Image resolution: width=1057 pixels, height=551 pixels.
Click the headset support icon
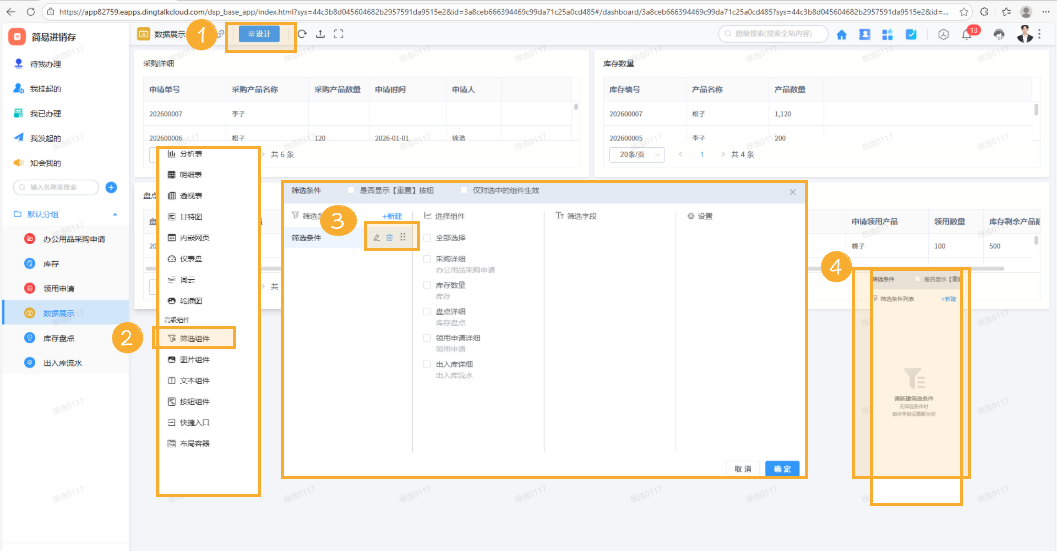pyautogui.click(x=999, y=34)
